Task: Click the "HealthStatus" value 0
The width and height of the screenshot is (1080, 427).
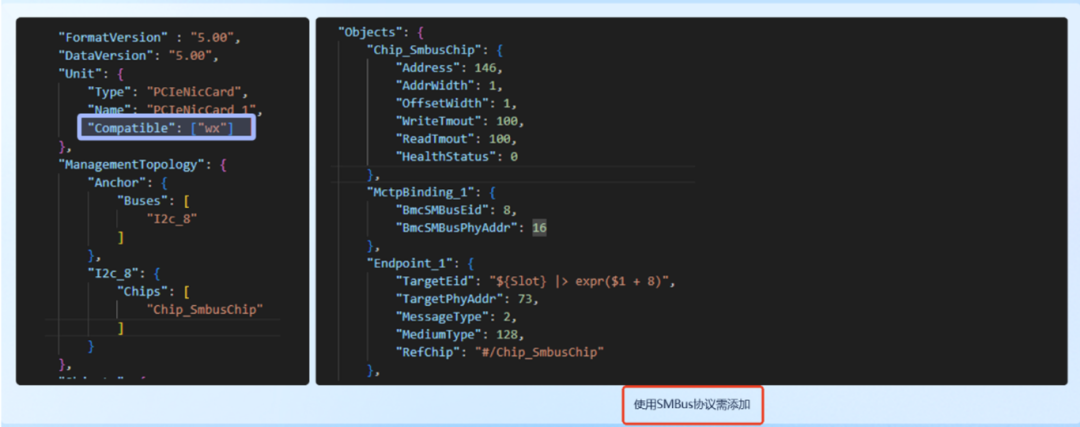Action: tap(514, 156)
